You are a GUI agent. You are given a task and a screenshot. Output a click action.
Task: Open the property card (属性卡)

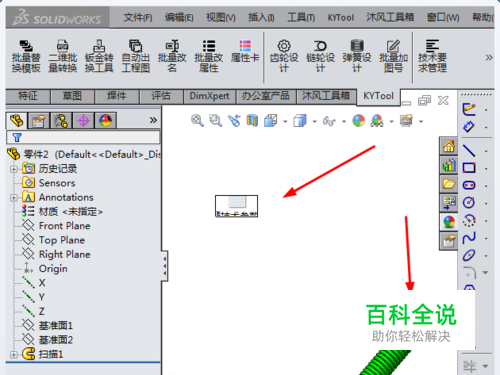(x=245, y=51)
